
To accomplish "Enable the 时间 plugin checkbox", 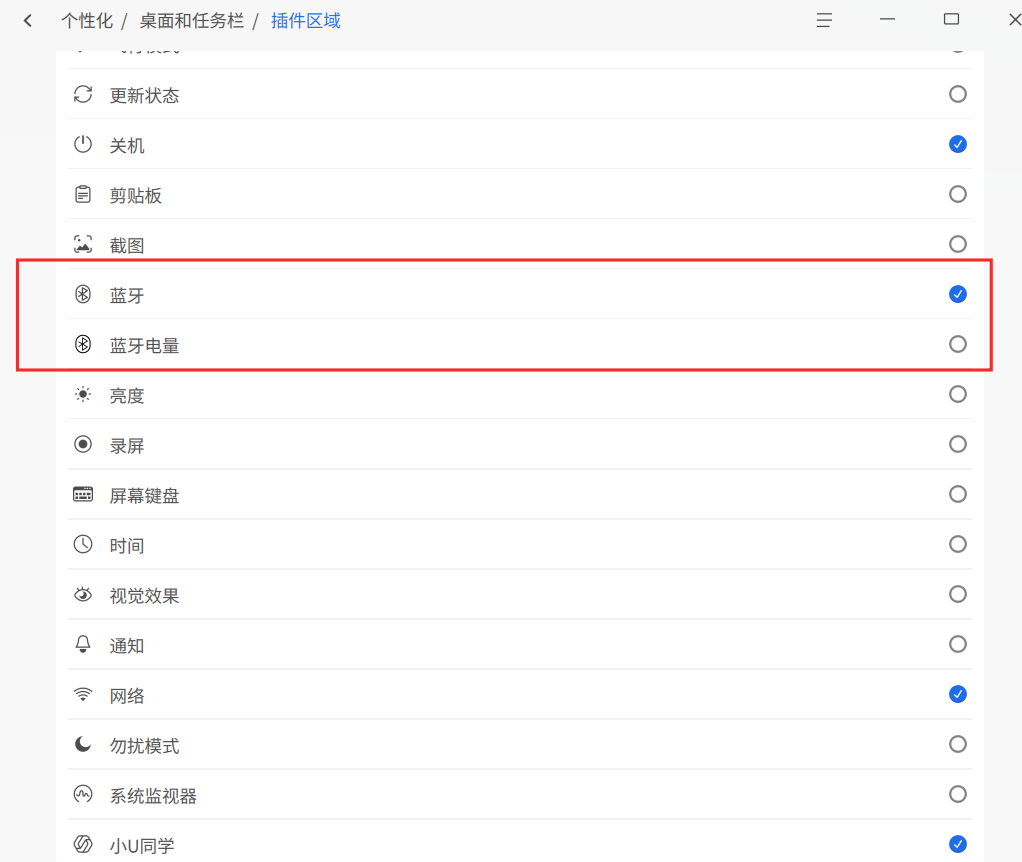I will [x=957, y=544].
